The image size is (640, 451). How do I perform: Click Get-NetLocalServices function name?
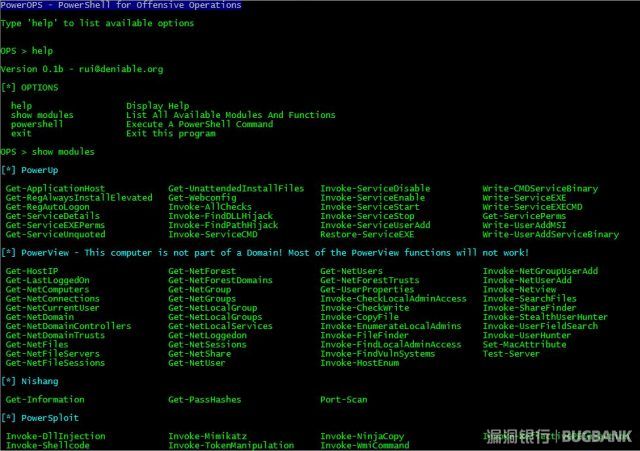tap(220, 326)
